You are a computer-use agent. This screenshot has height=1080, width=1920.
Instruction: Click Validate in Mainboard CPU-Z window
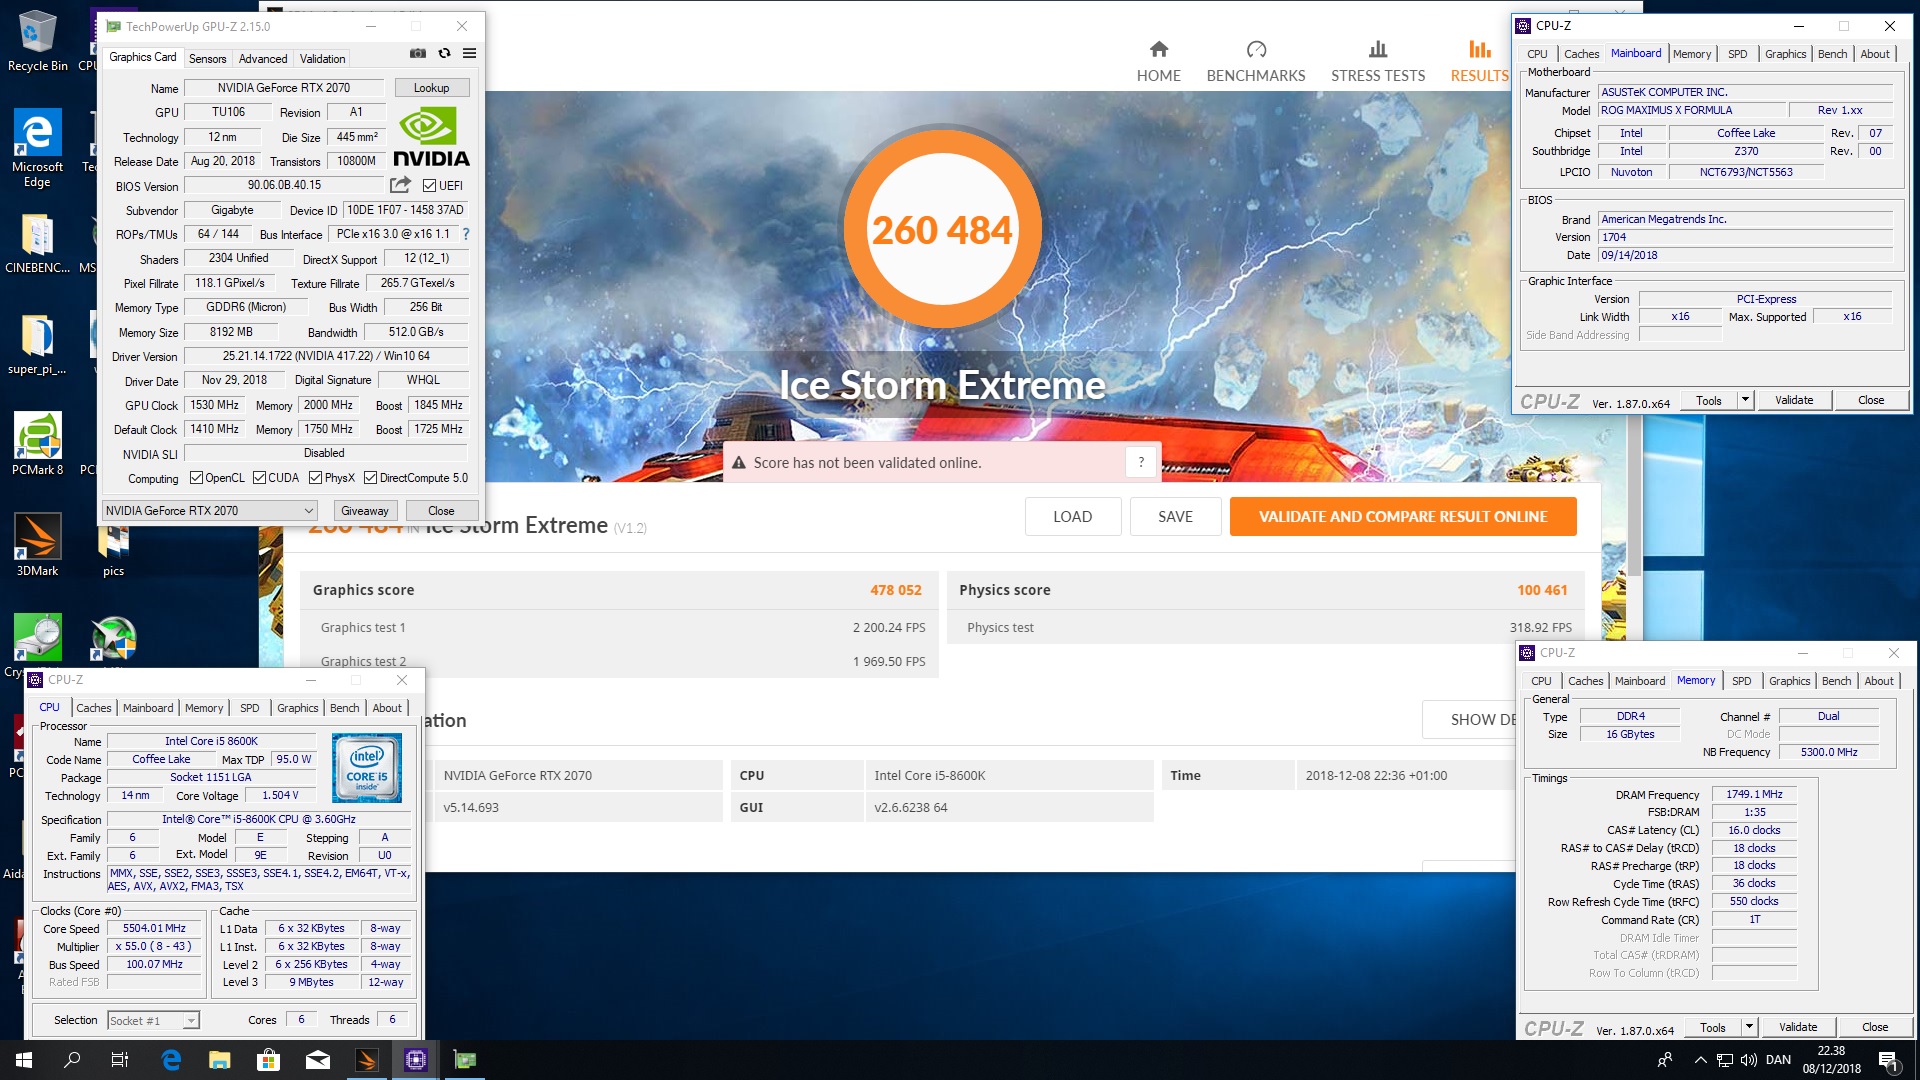pos(1794,400)
